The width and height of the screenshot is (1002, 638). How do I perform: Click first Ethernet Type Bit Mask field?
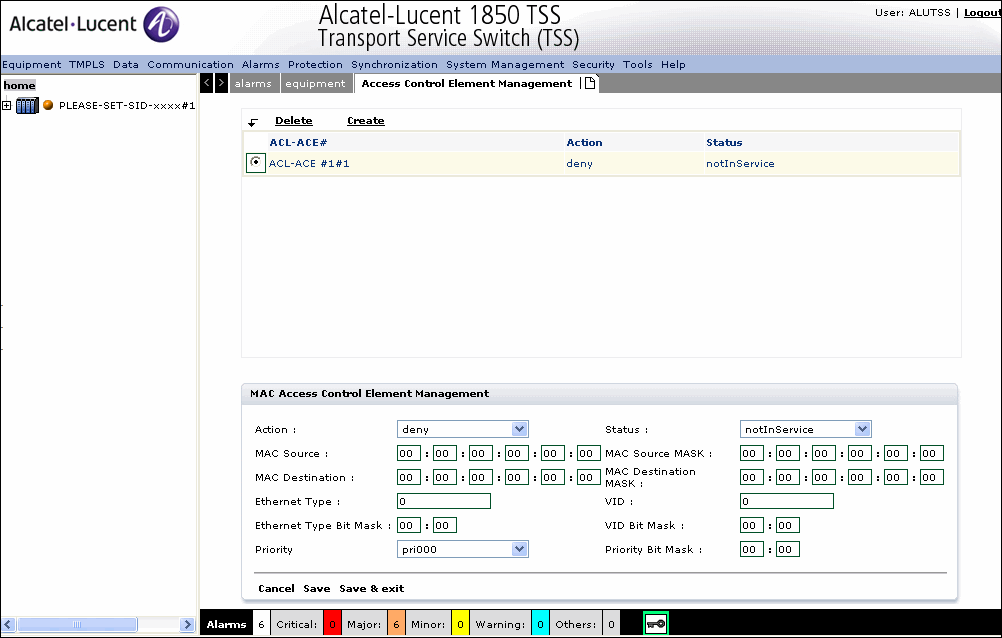(409, 525)
